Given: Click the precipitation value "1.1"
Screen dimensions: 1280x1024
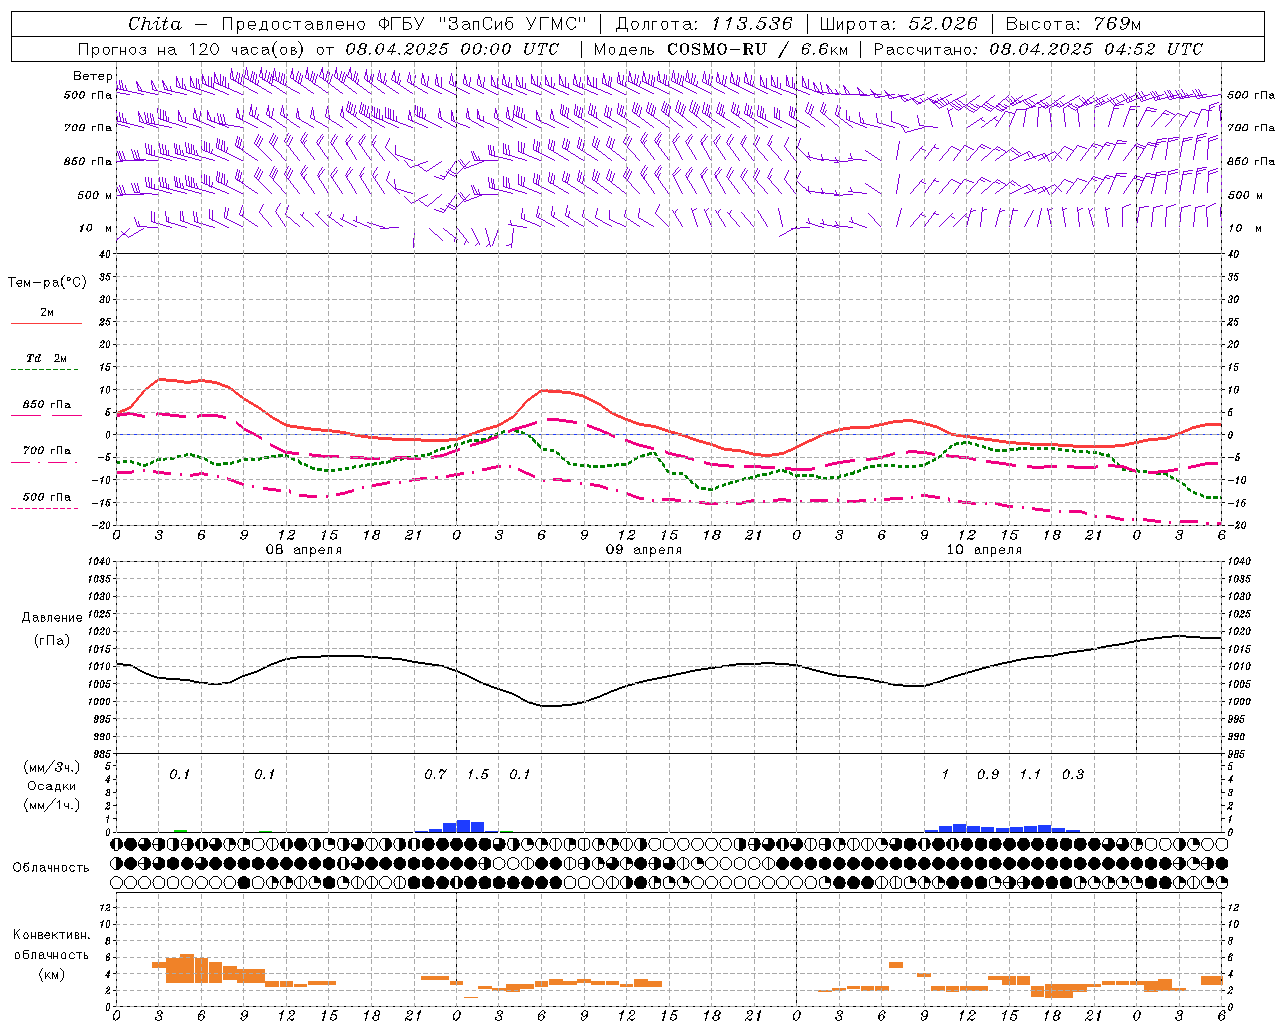Looking at the screenshot, I should tap(1030, 775).
